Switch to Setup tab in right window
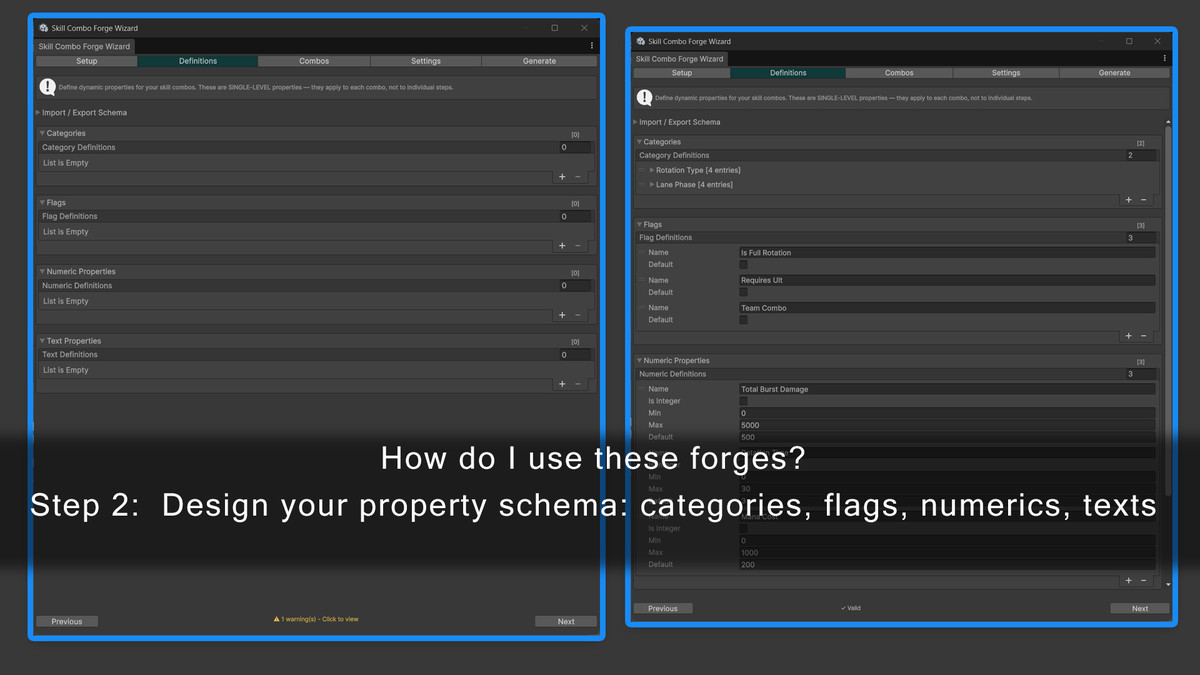This screenshot has width=1200, height=675. click(x=682, y=73)
